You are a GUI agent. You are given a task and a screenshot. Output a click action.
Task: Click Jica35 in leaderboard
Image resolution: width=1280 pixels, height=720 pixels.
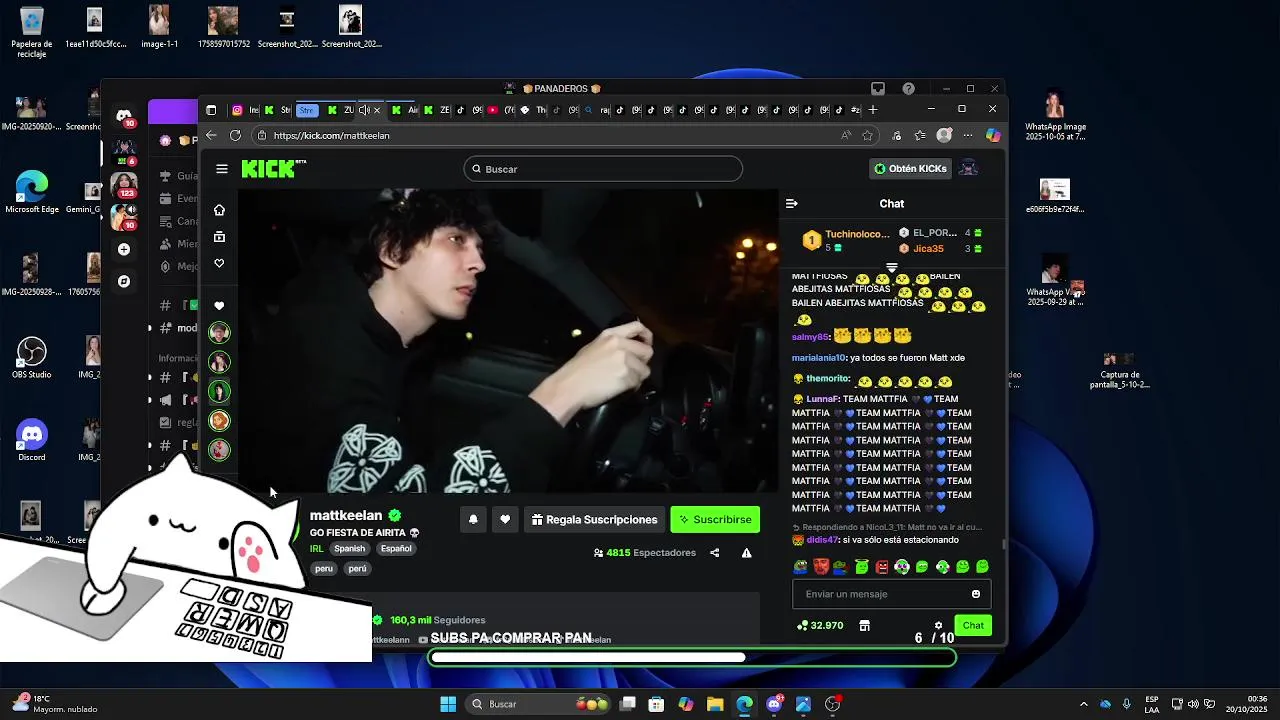(927, 248)
